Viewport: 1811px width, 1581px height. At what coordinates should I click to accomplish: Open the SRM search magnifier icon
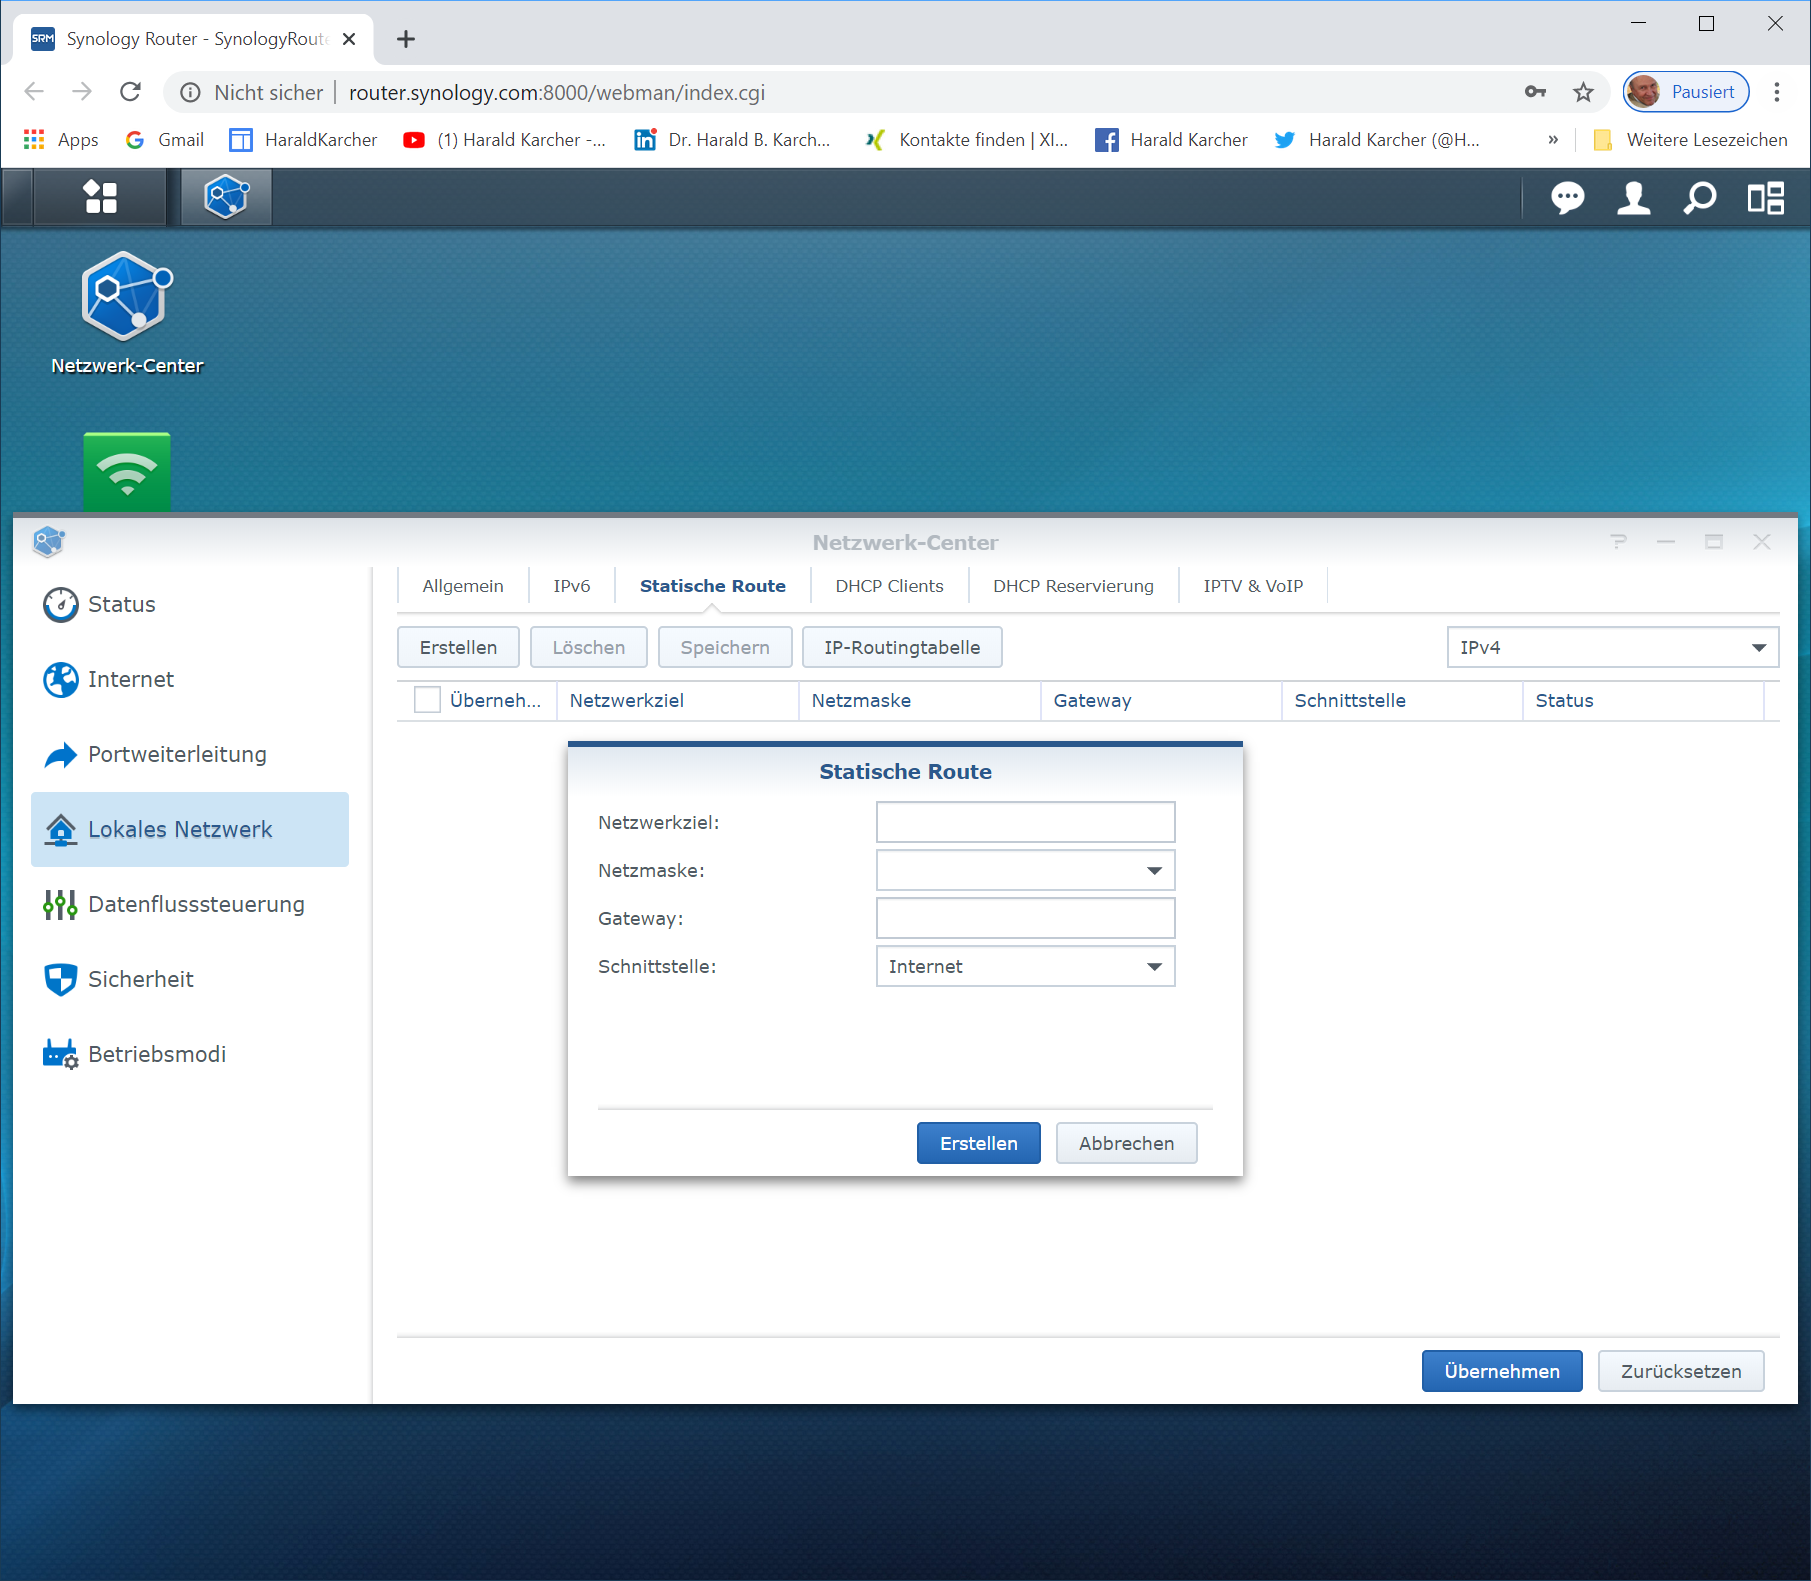pos(1699,198)
